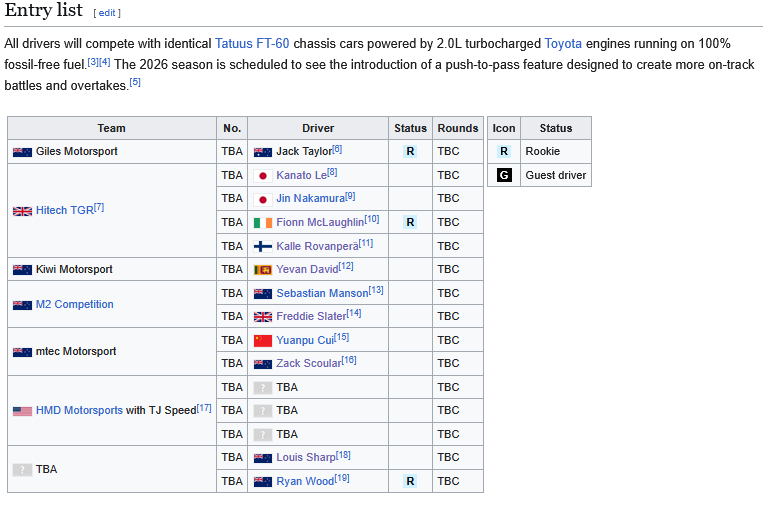The height and width of the screenshot is (505, 767).
Task: Open Kanato Le's driver page
Action: pyautogui.click(x=301, y=175)
